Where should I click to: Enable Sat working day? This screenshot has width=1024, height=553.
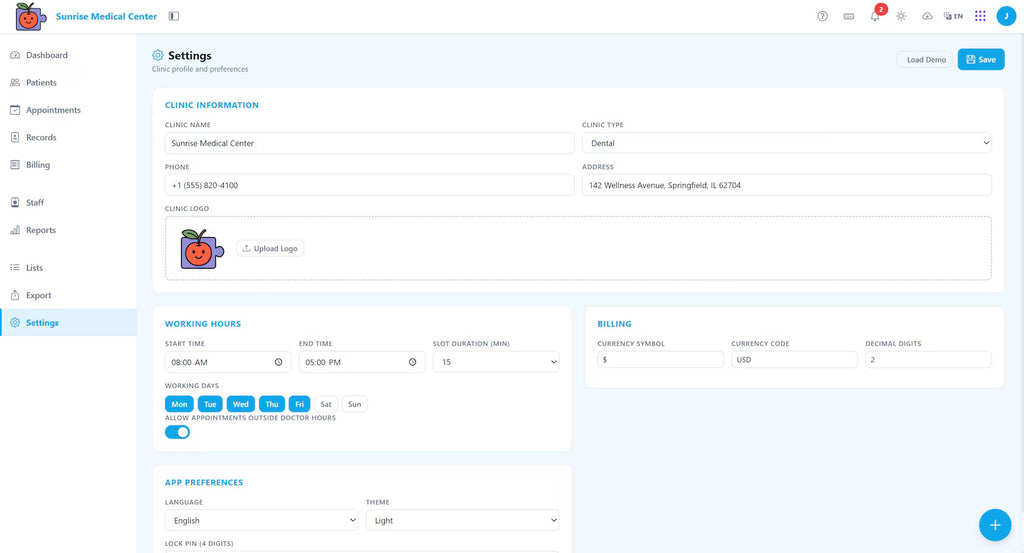(x=326, y=404)
